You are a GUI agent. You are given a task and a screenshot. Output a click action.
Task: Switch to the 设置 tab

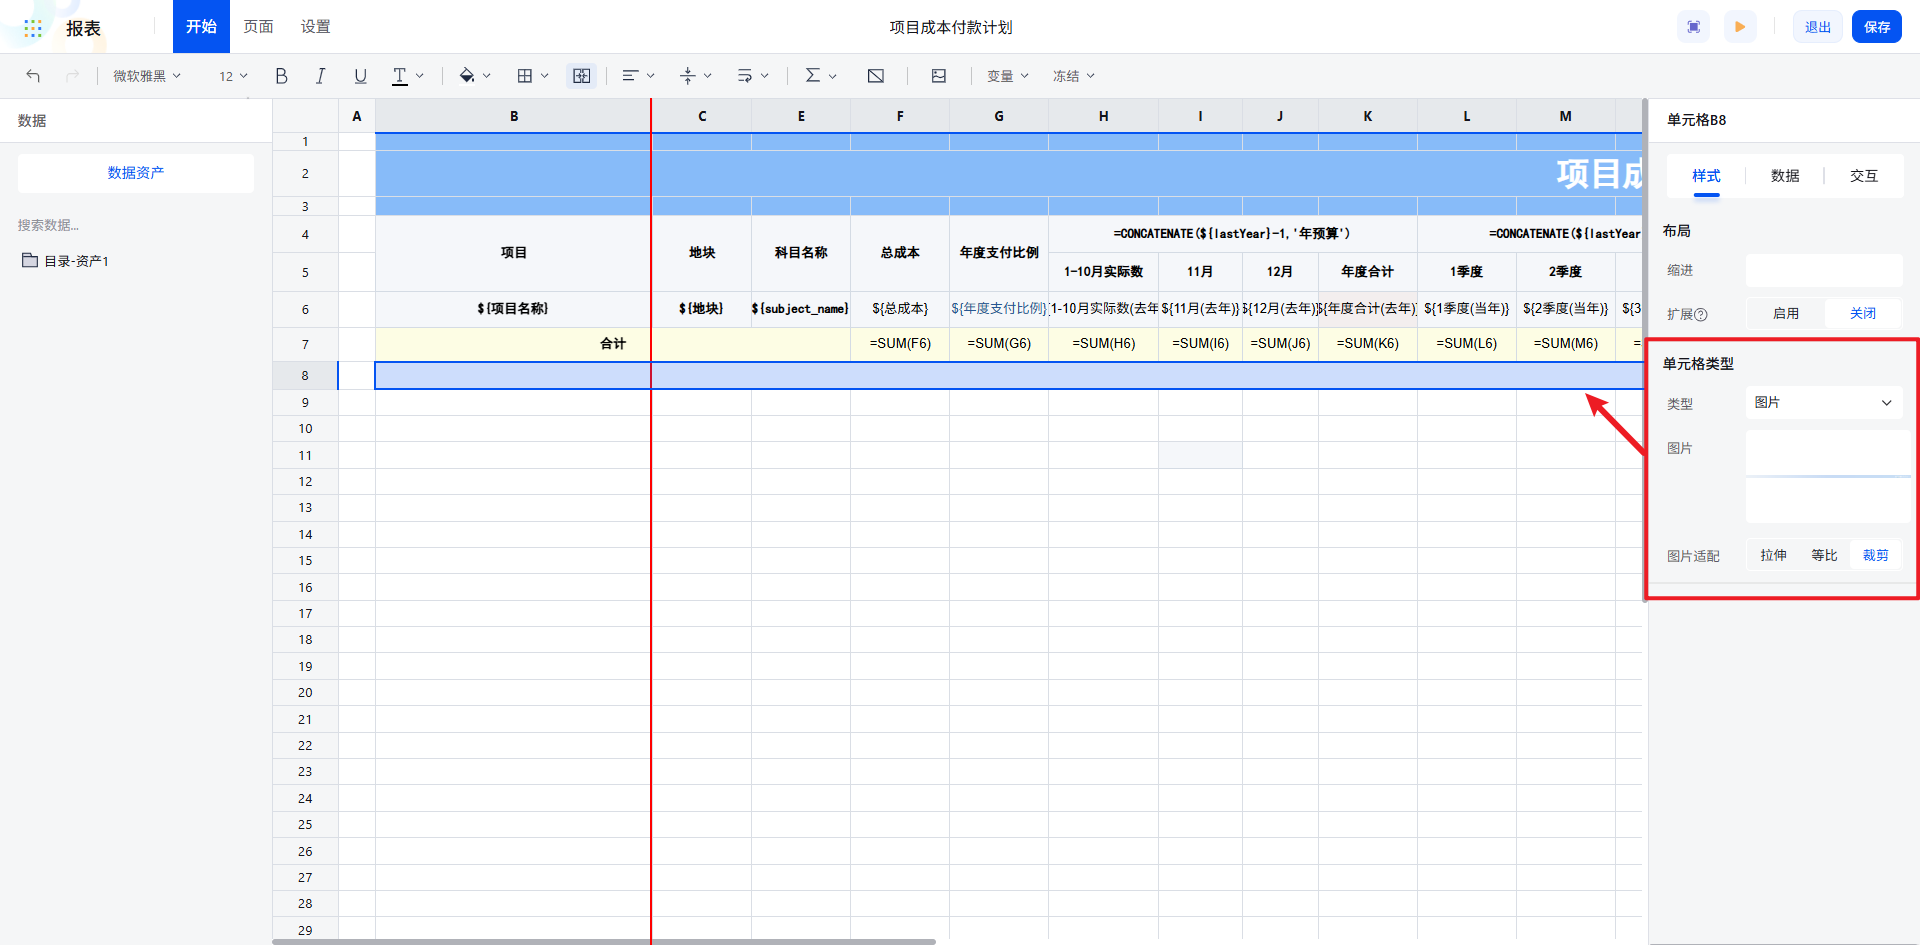pos(316,27)
